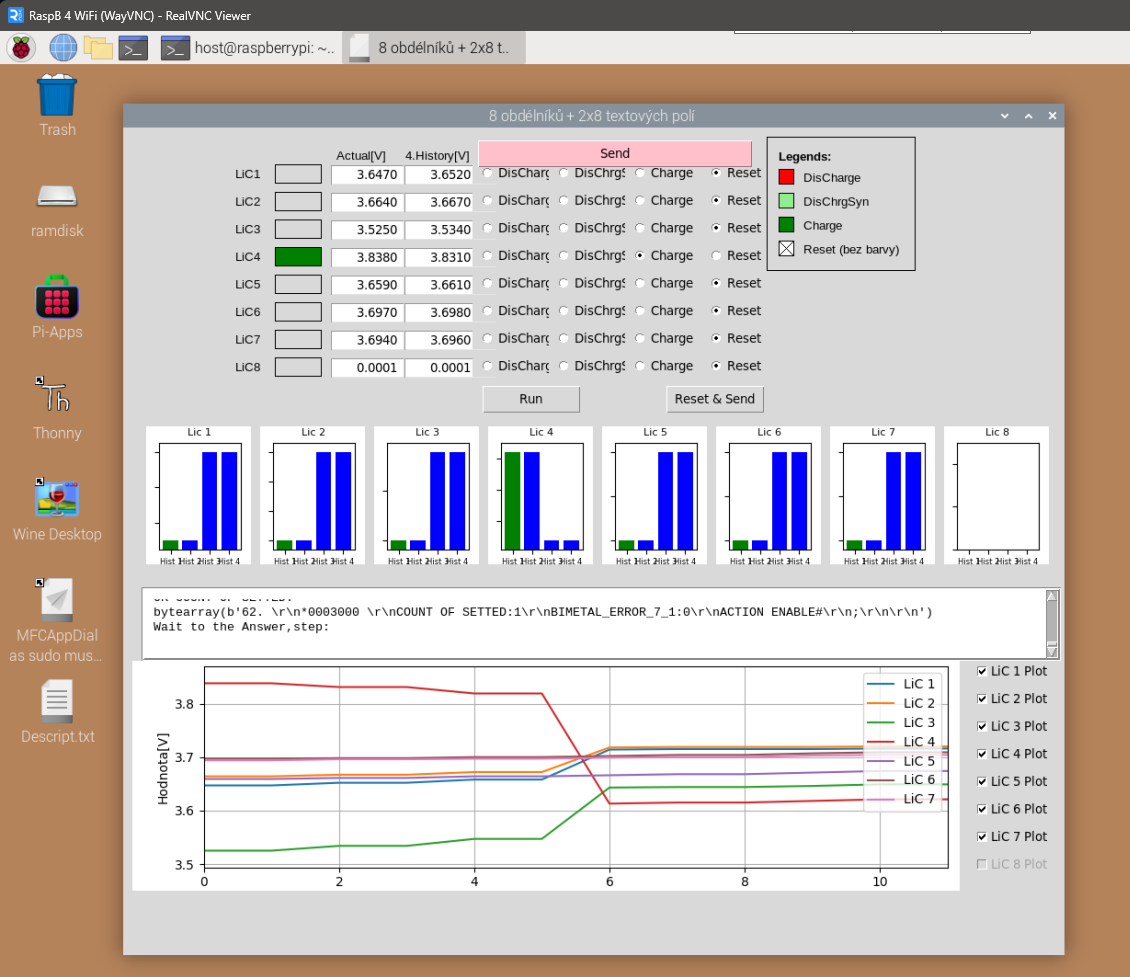Disable the LiC 7 Plot visibility checkbox
The image size is (1130, 977).
tap(983, 836)
